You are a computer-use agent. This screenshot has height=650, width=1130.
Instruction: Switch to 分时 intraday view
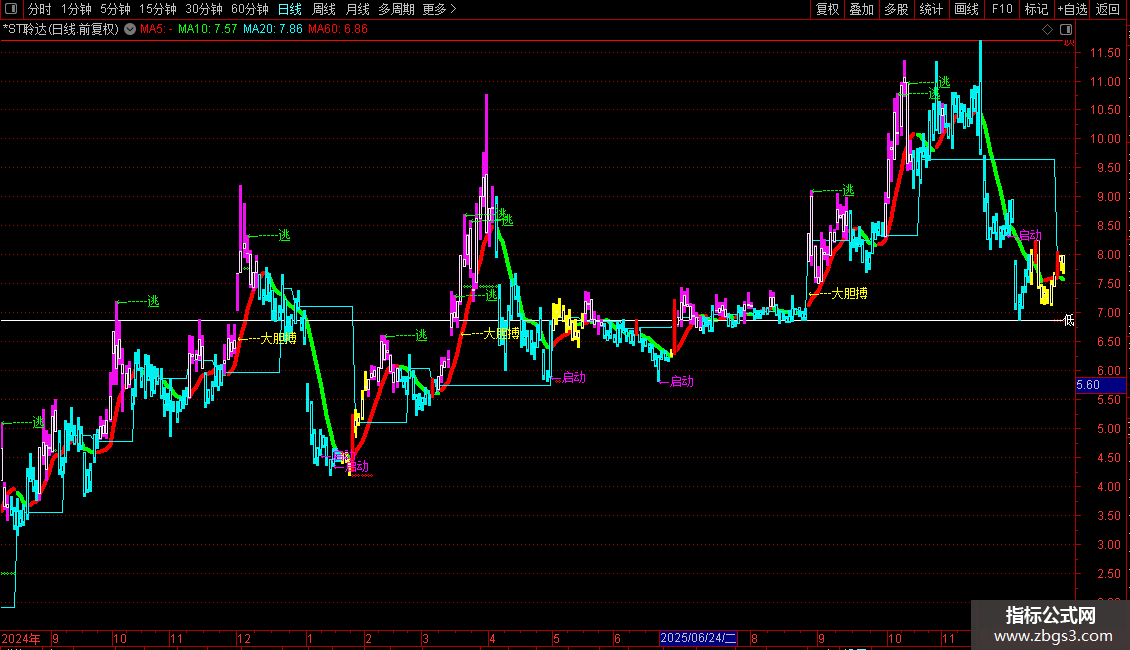point(40,9)
